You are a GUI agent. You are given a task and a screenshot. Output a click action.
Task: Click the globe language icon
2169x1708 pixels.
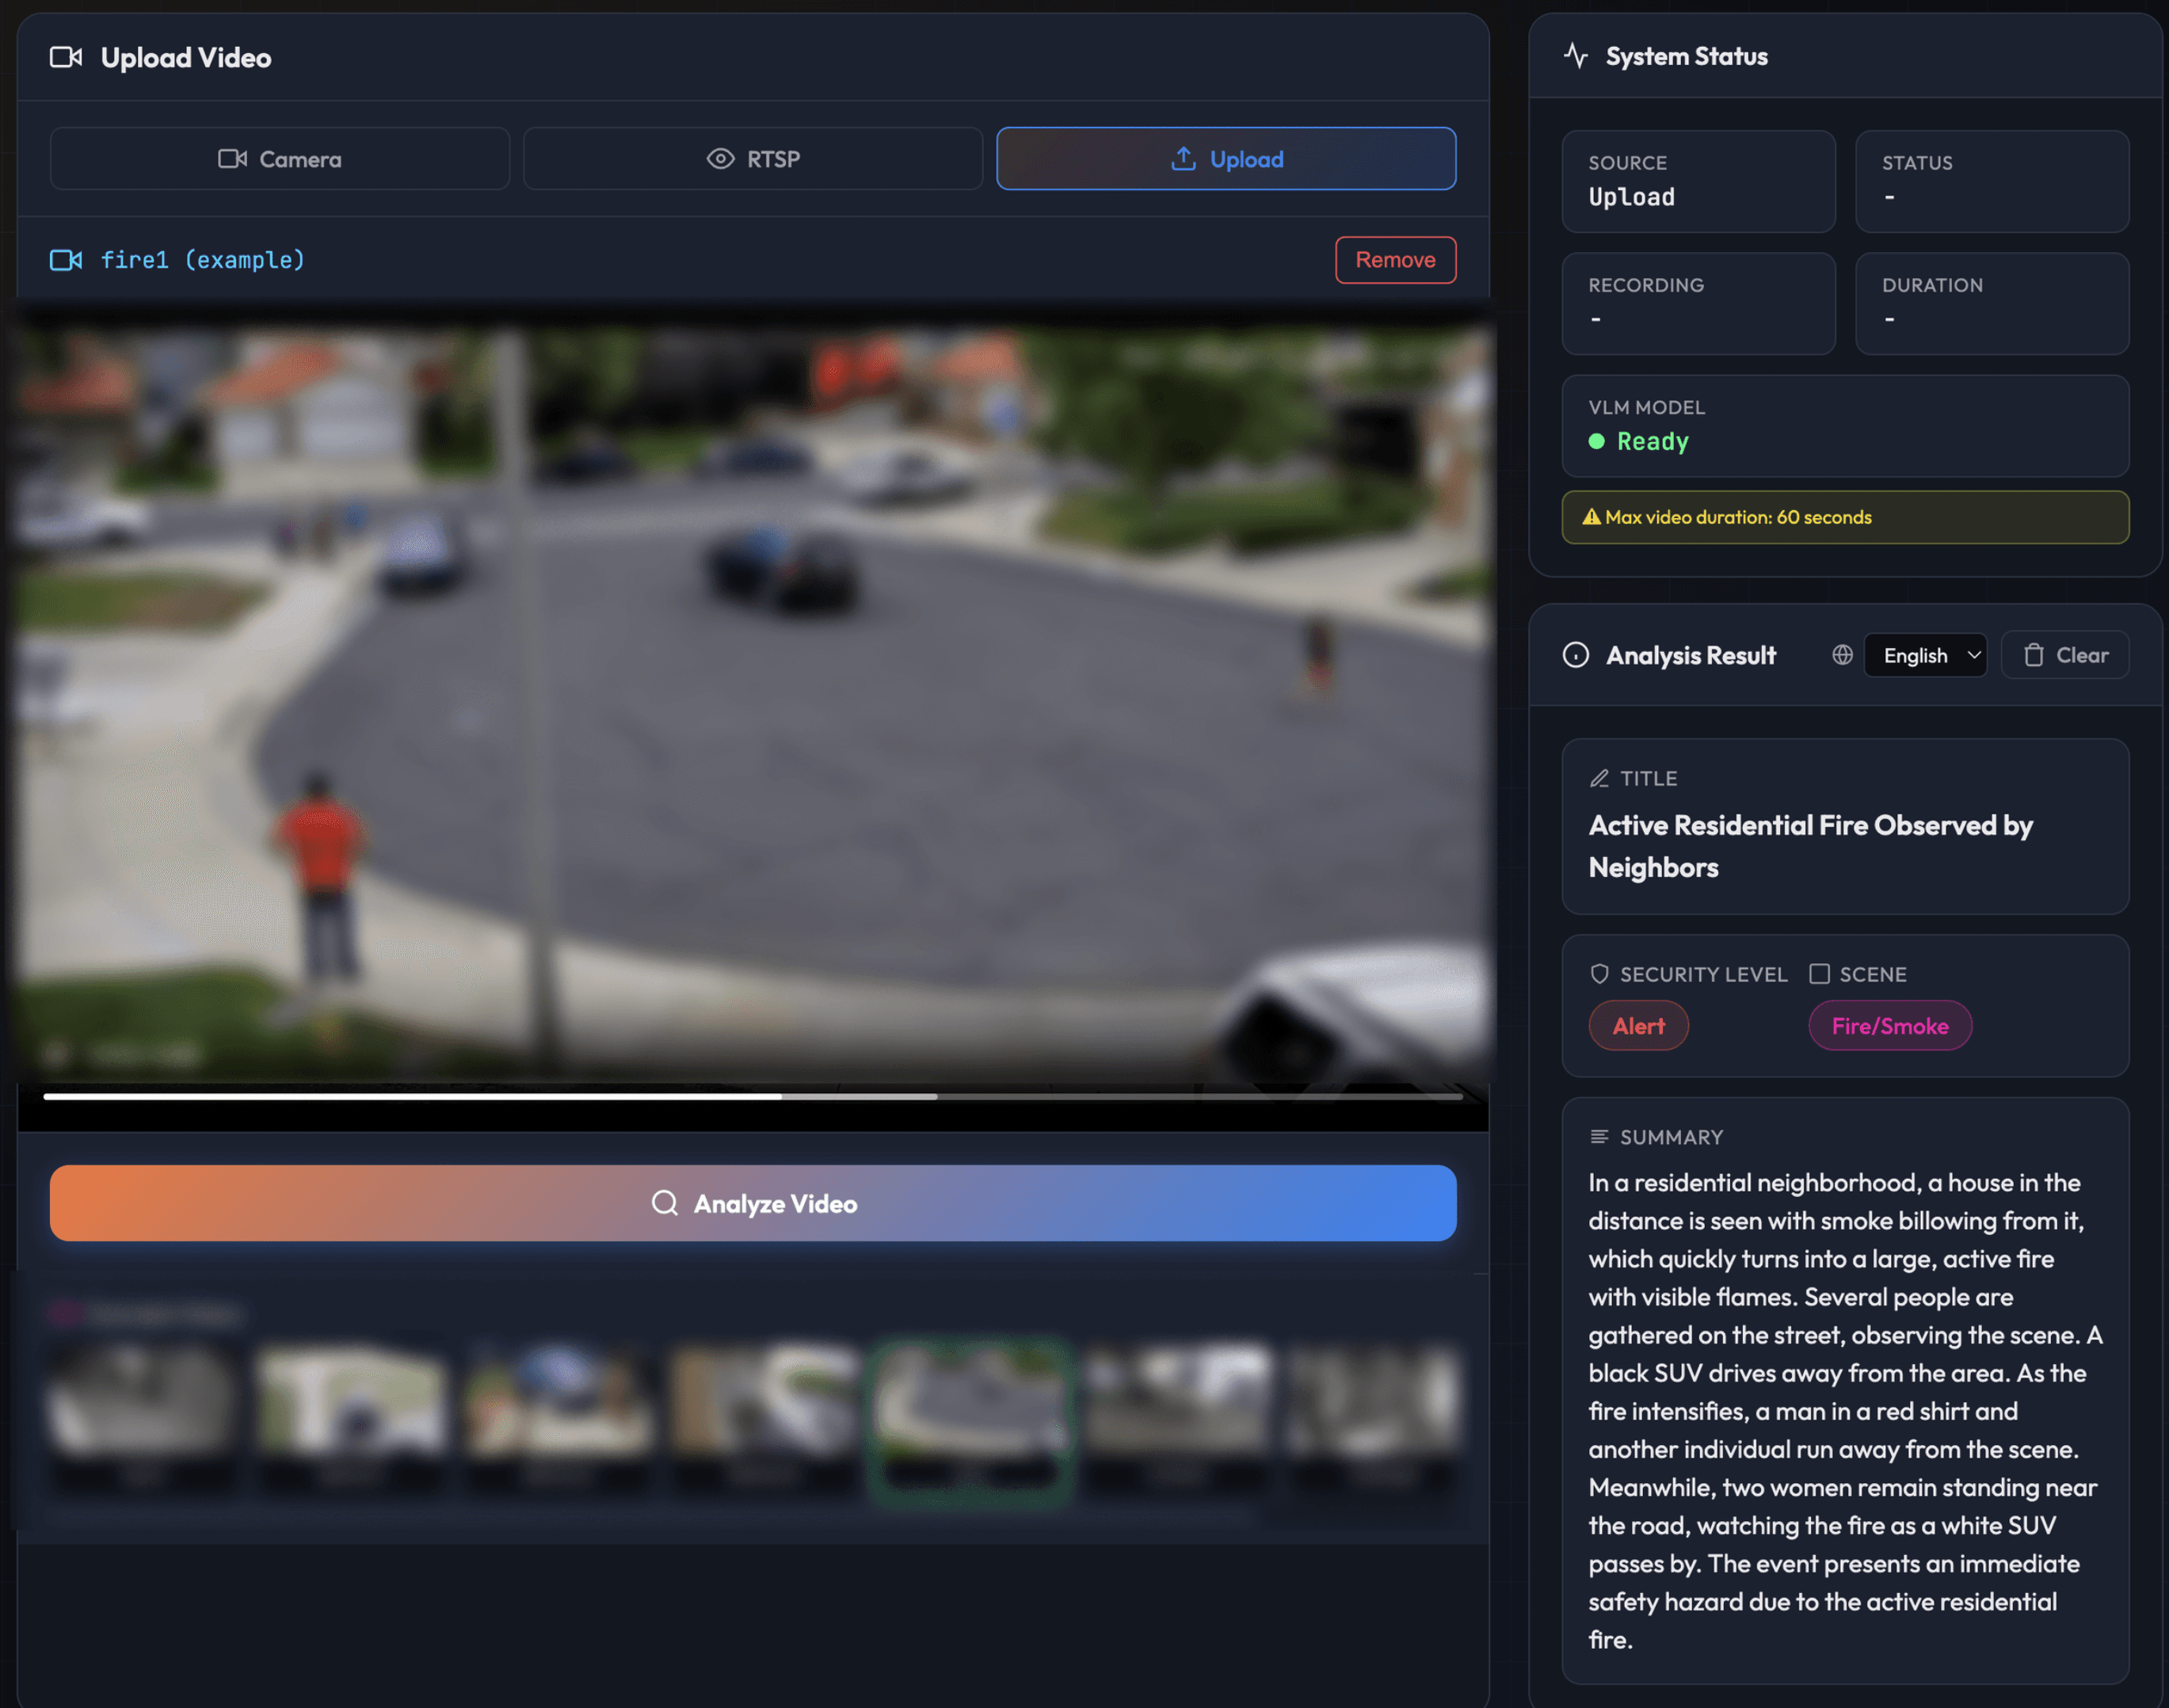point(1842,655)
